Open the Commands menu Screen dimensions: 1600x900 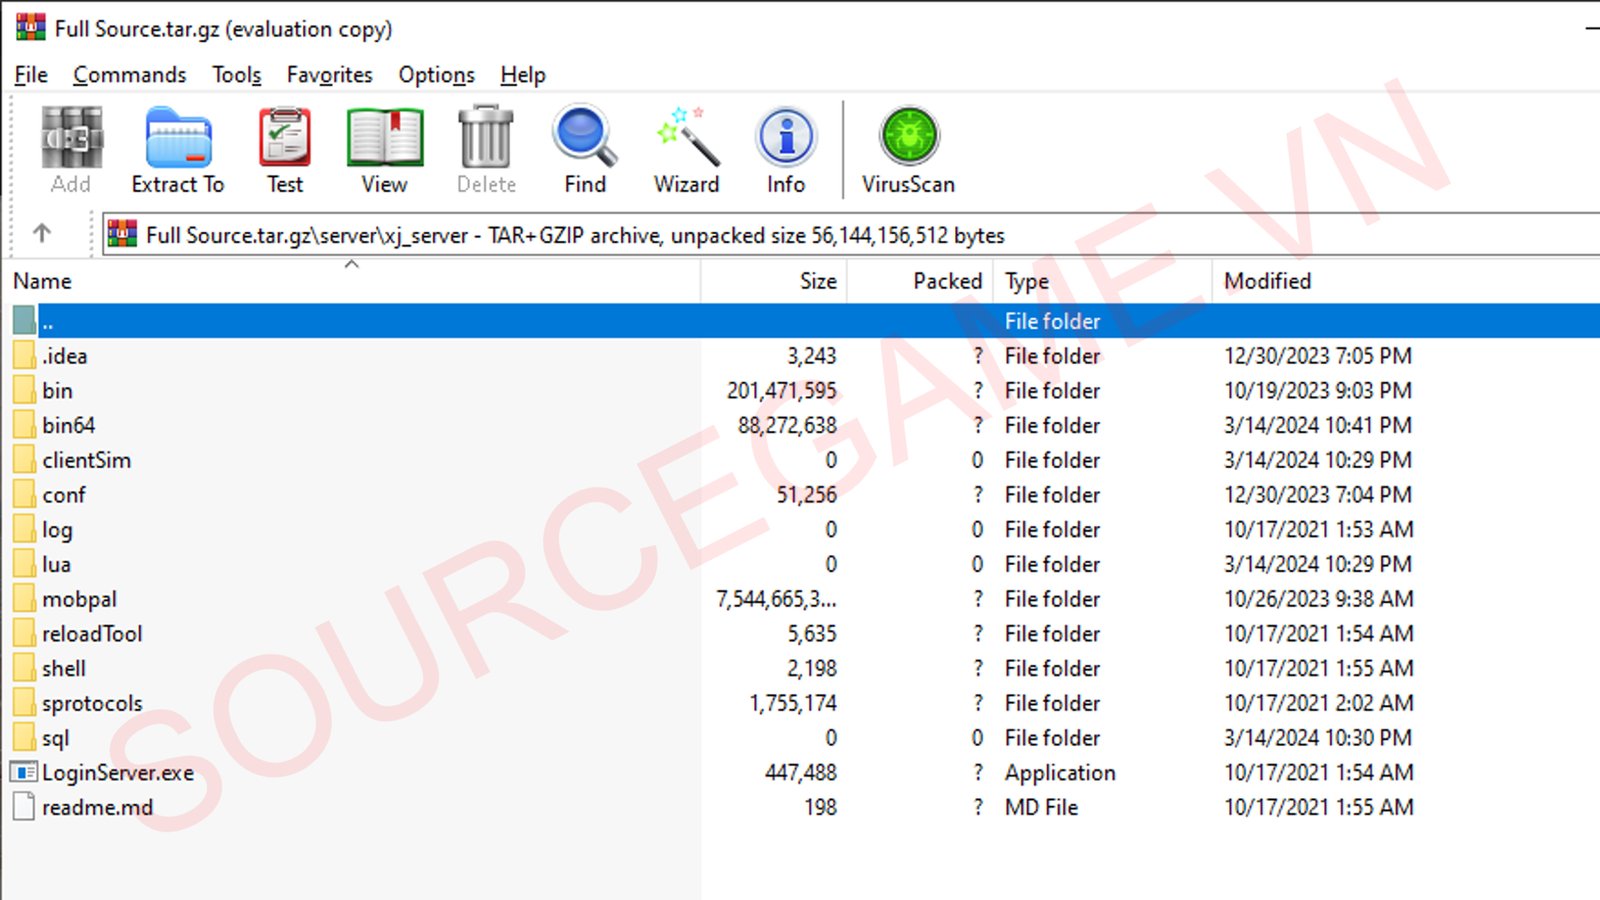pos(129,75)
